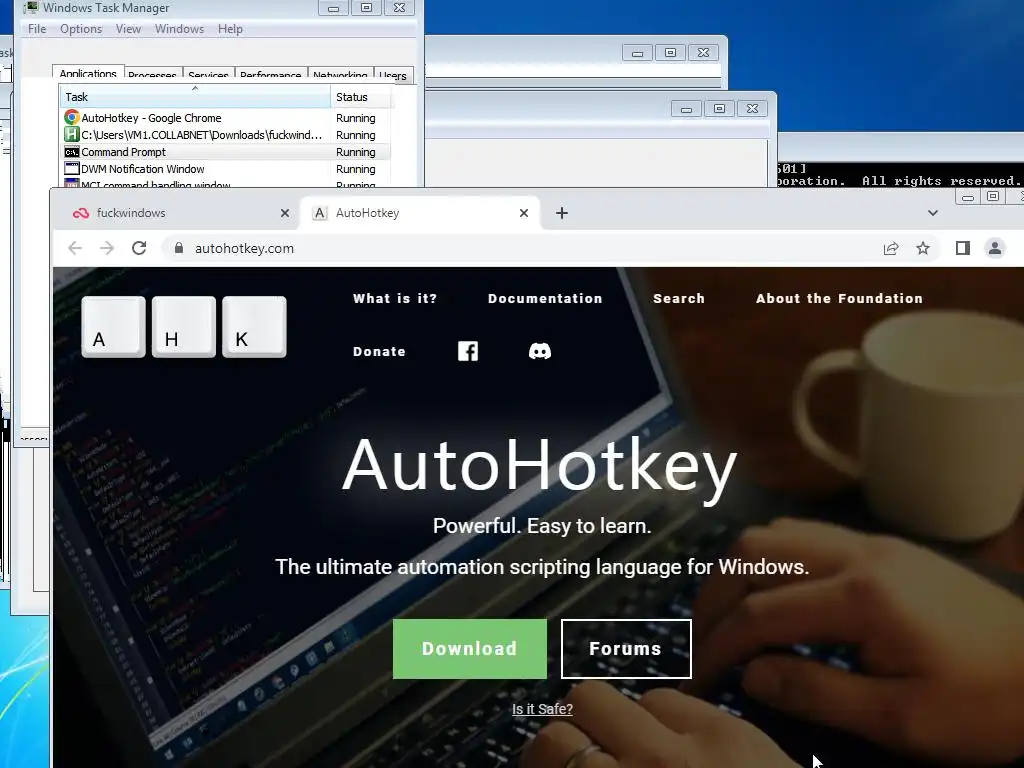This screenshot has width=1024, height=768.
Task: Open the Donate link
Action: pos(379,351)
